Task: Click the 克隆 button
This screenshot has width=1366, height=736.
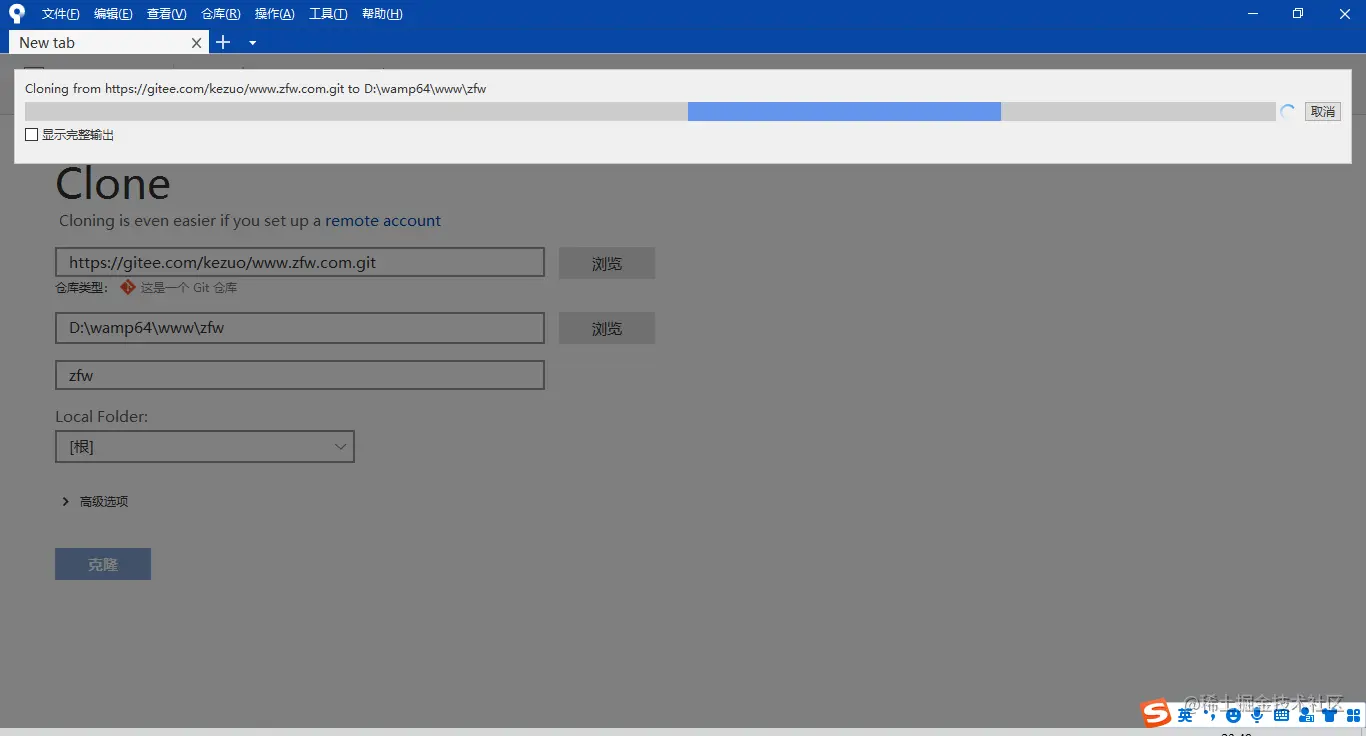Action: [x=103, y=564]
